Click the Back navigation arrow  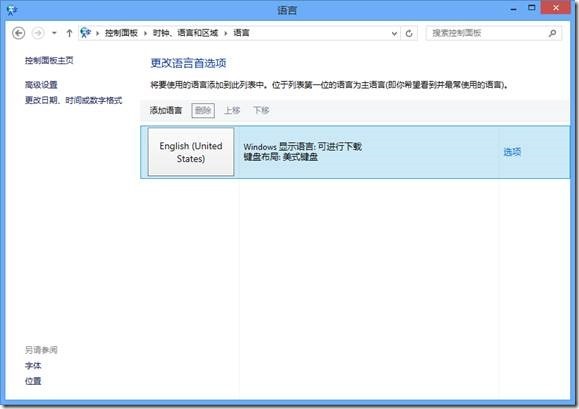(x=18, y=33)
